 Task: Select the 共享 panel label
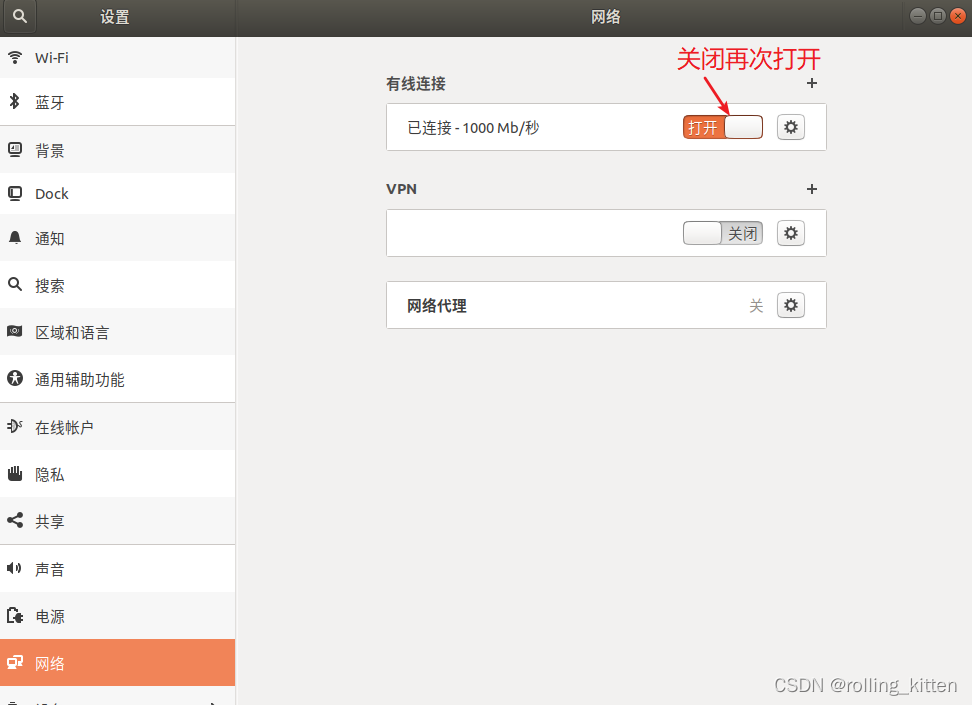coord(50,521)
